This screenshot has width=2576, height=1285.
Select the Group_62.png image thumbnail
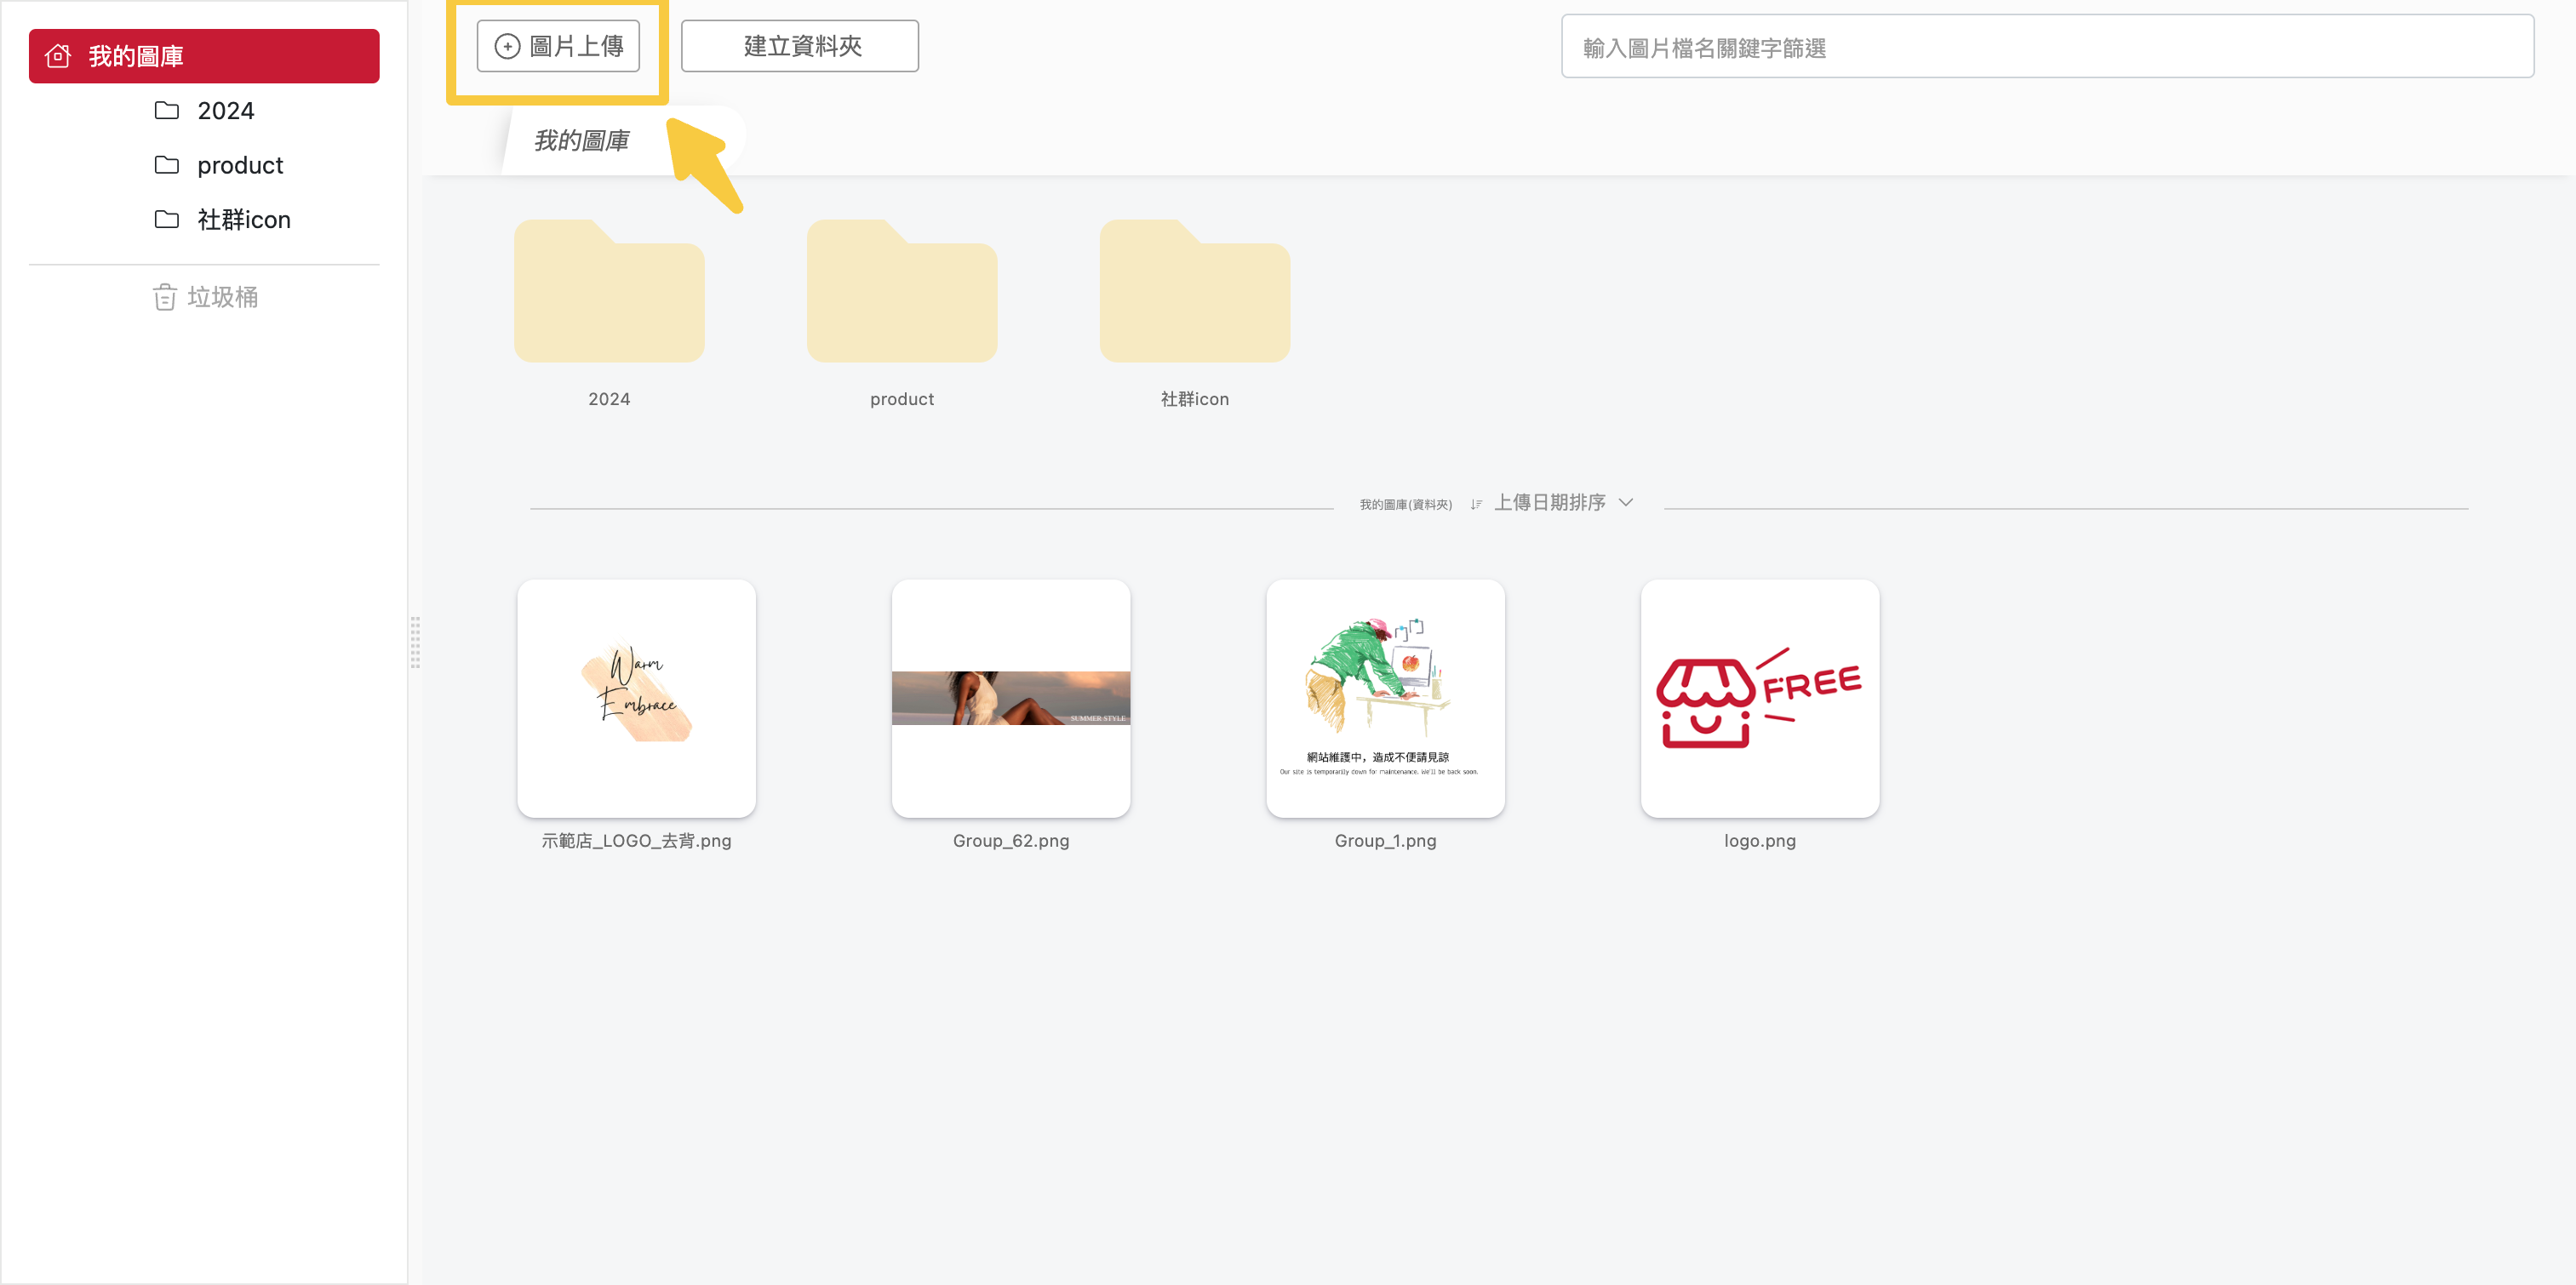click(1011, 698)
